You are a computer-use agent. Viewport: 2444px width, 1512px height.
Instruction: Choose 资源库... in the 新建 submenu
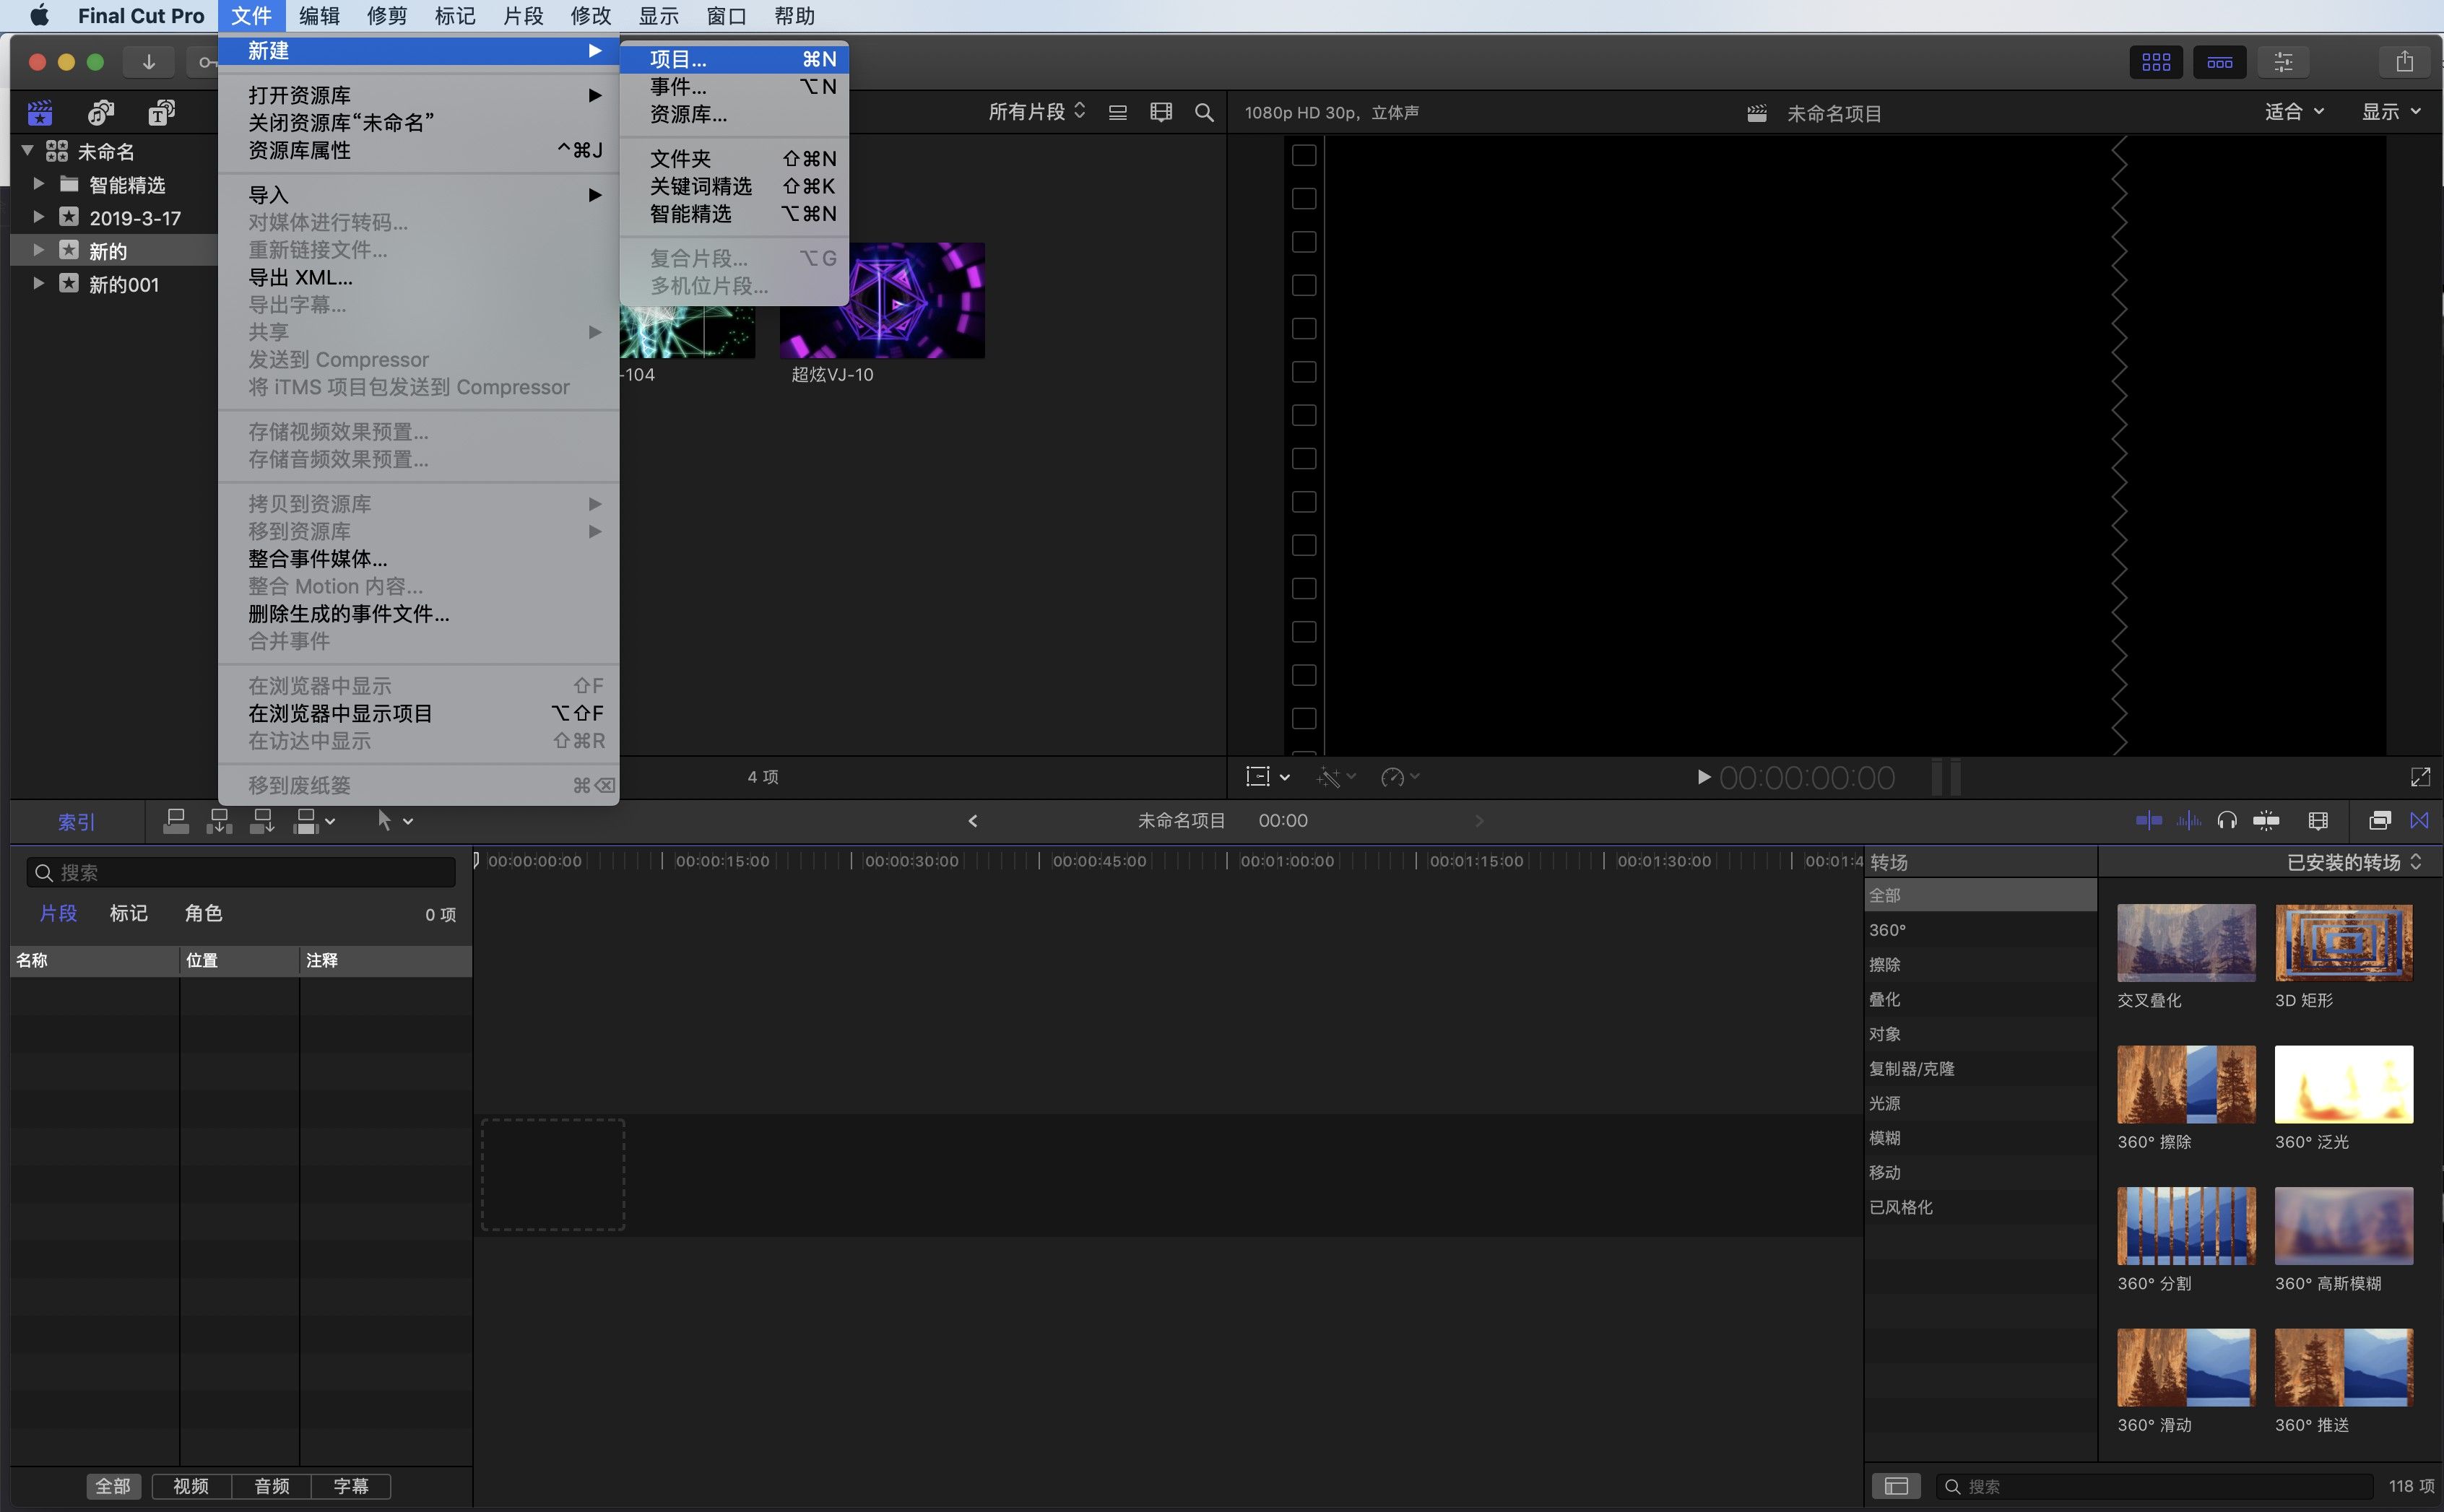734,114
